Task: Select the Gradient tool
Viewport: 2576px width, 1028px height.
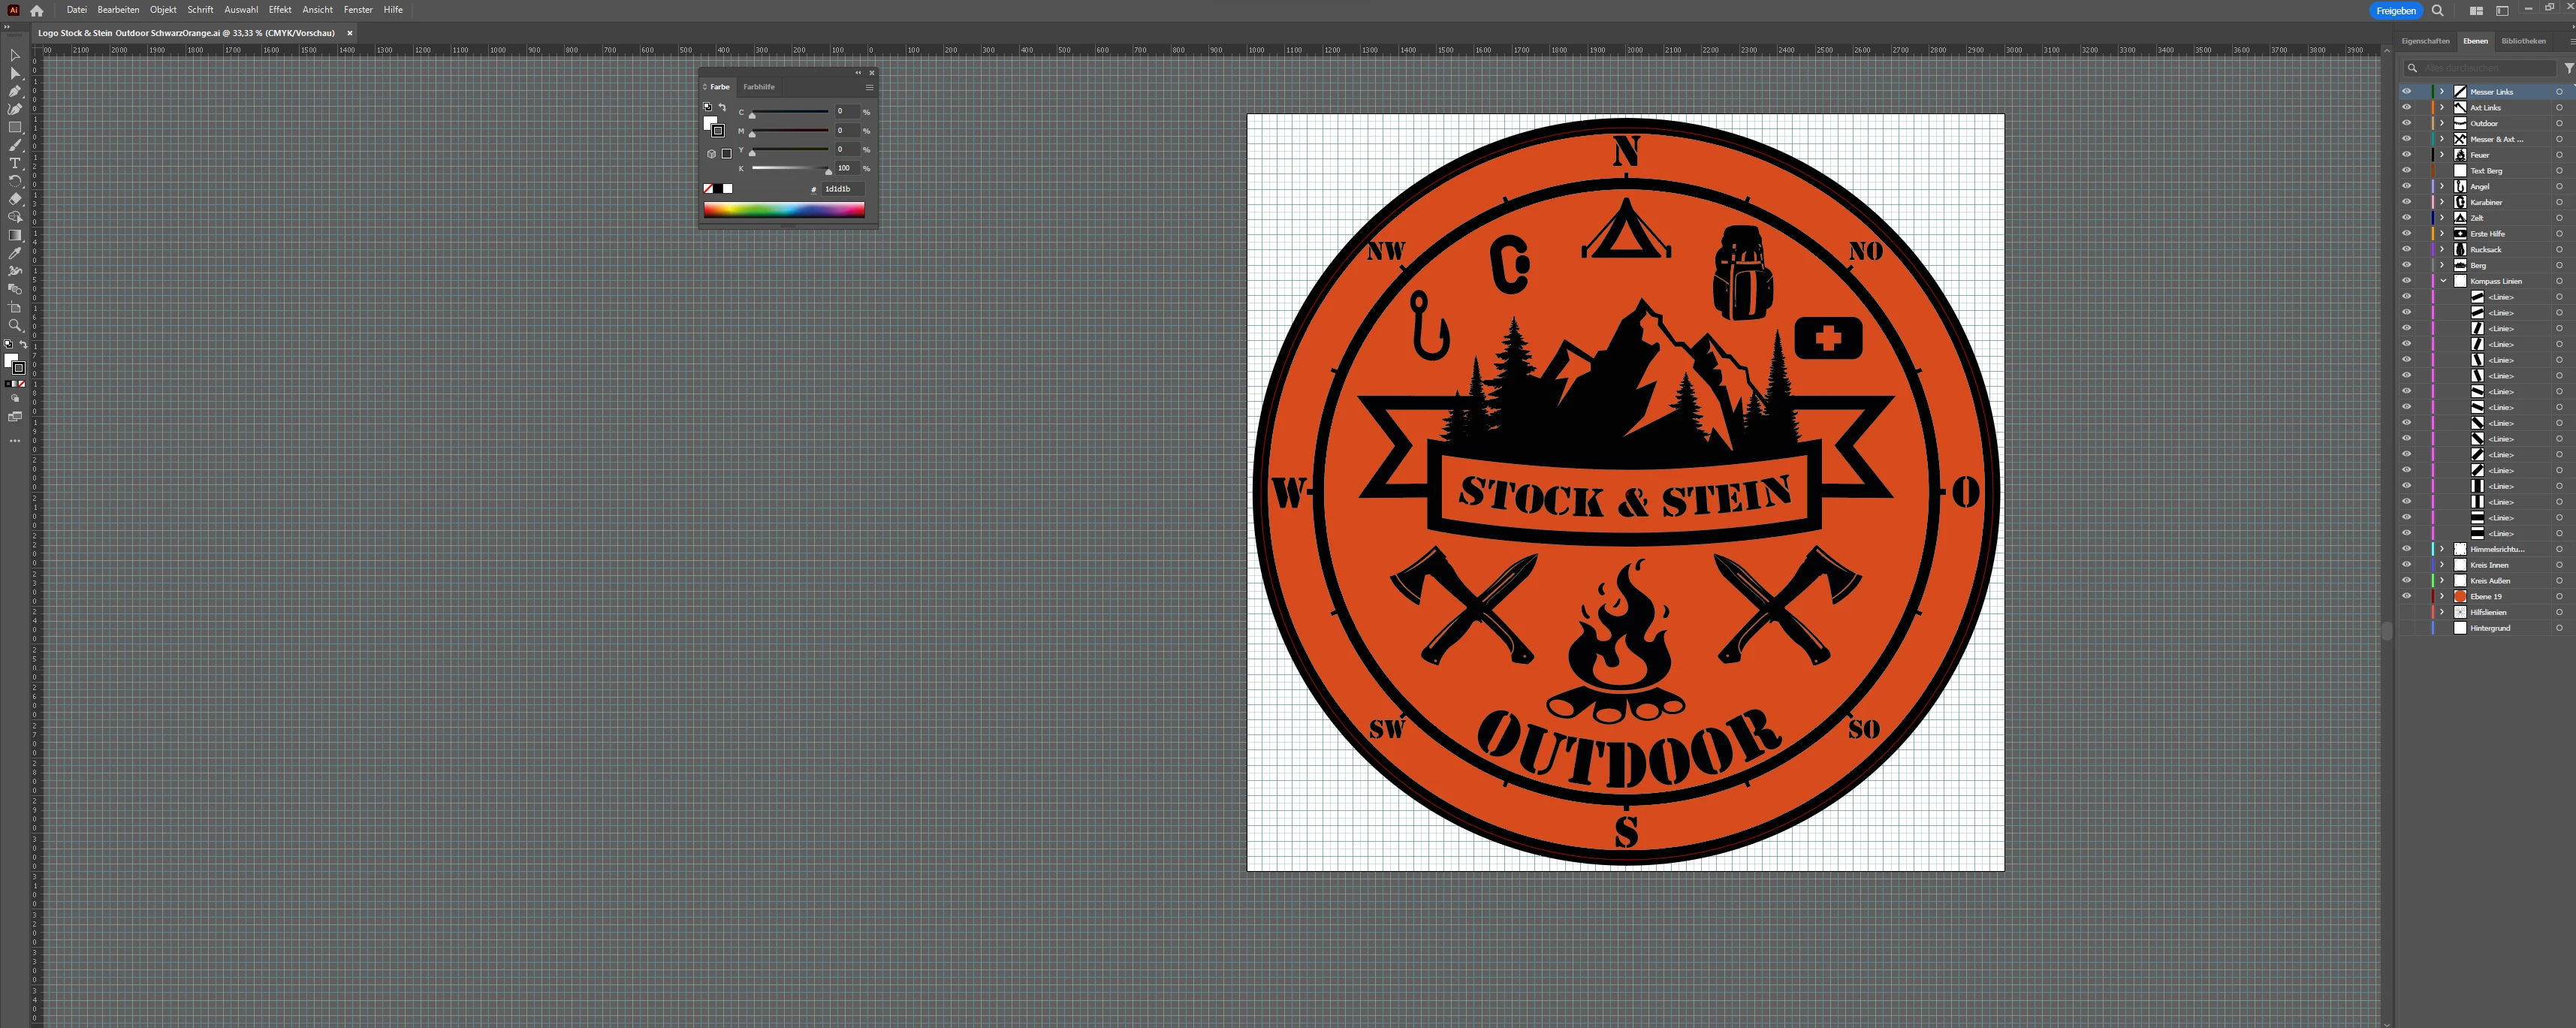Action: [x=15, y=235]
